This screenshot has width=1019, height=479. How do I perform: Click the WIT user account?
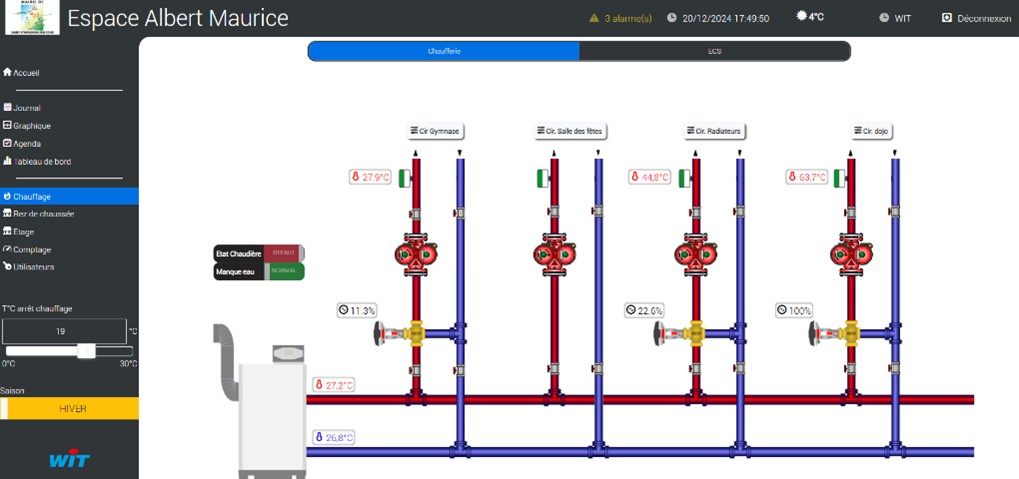pos(896,18)
